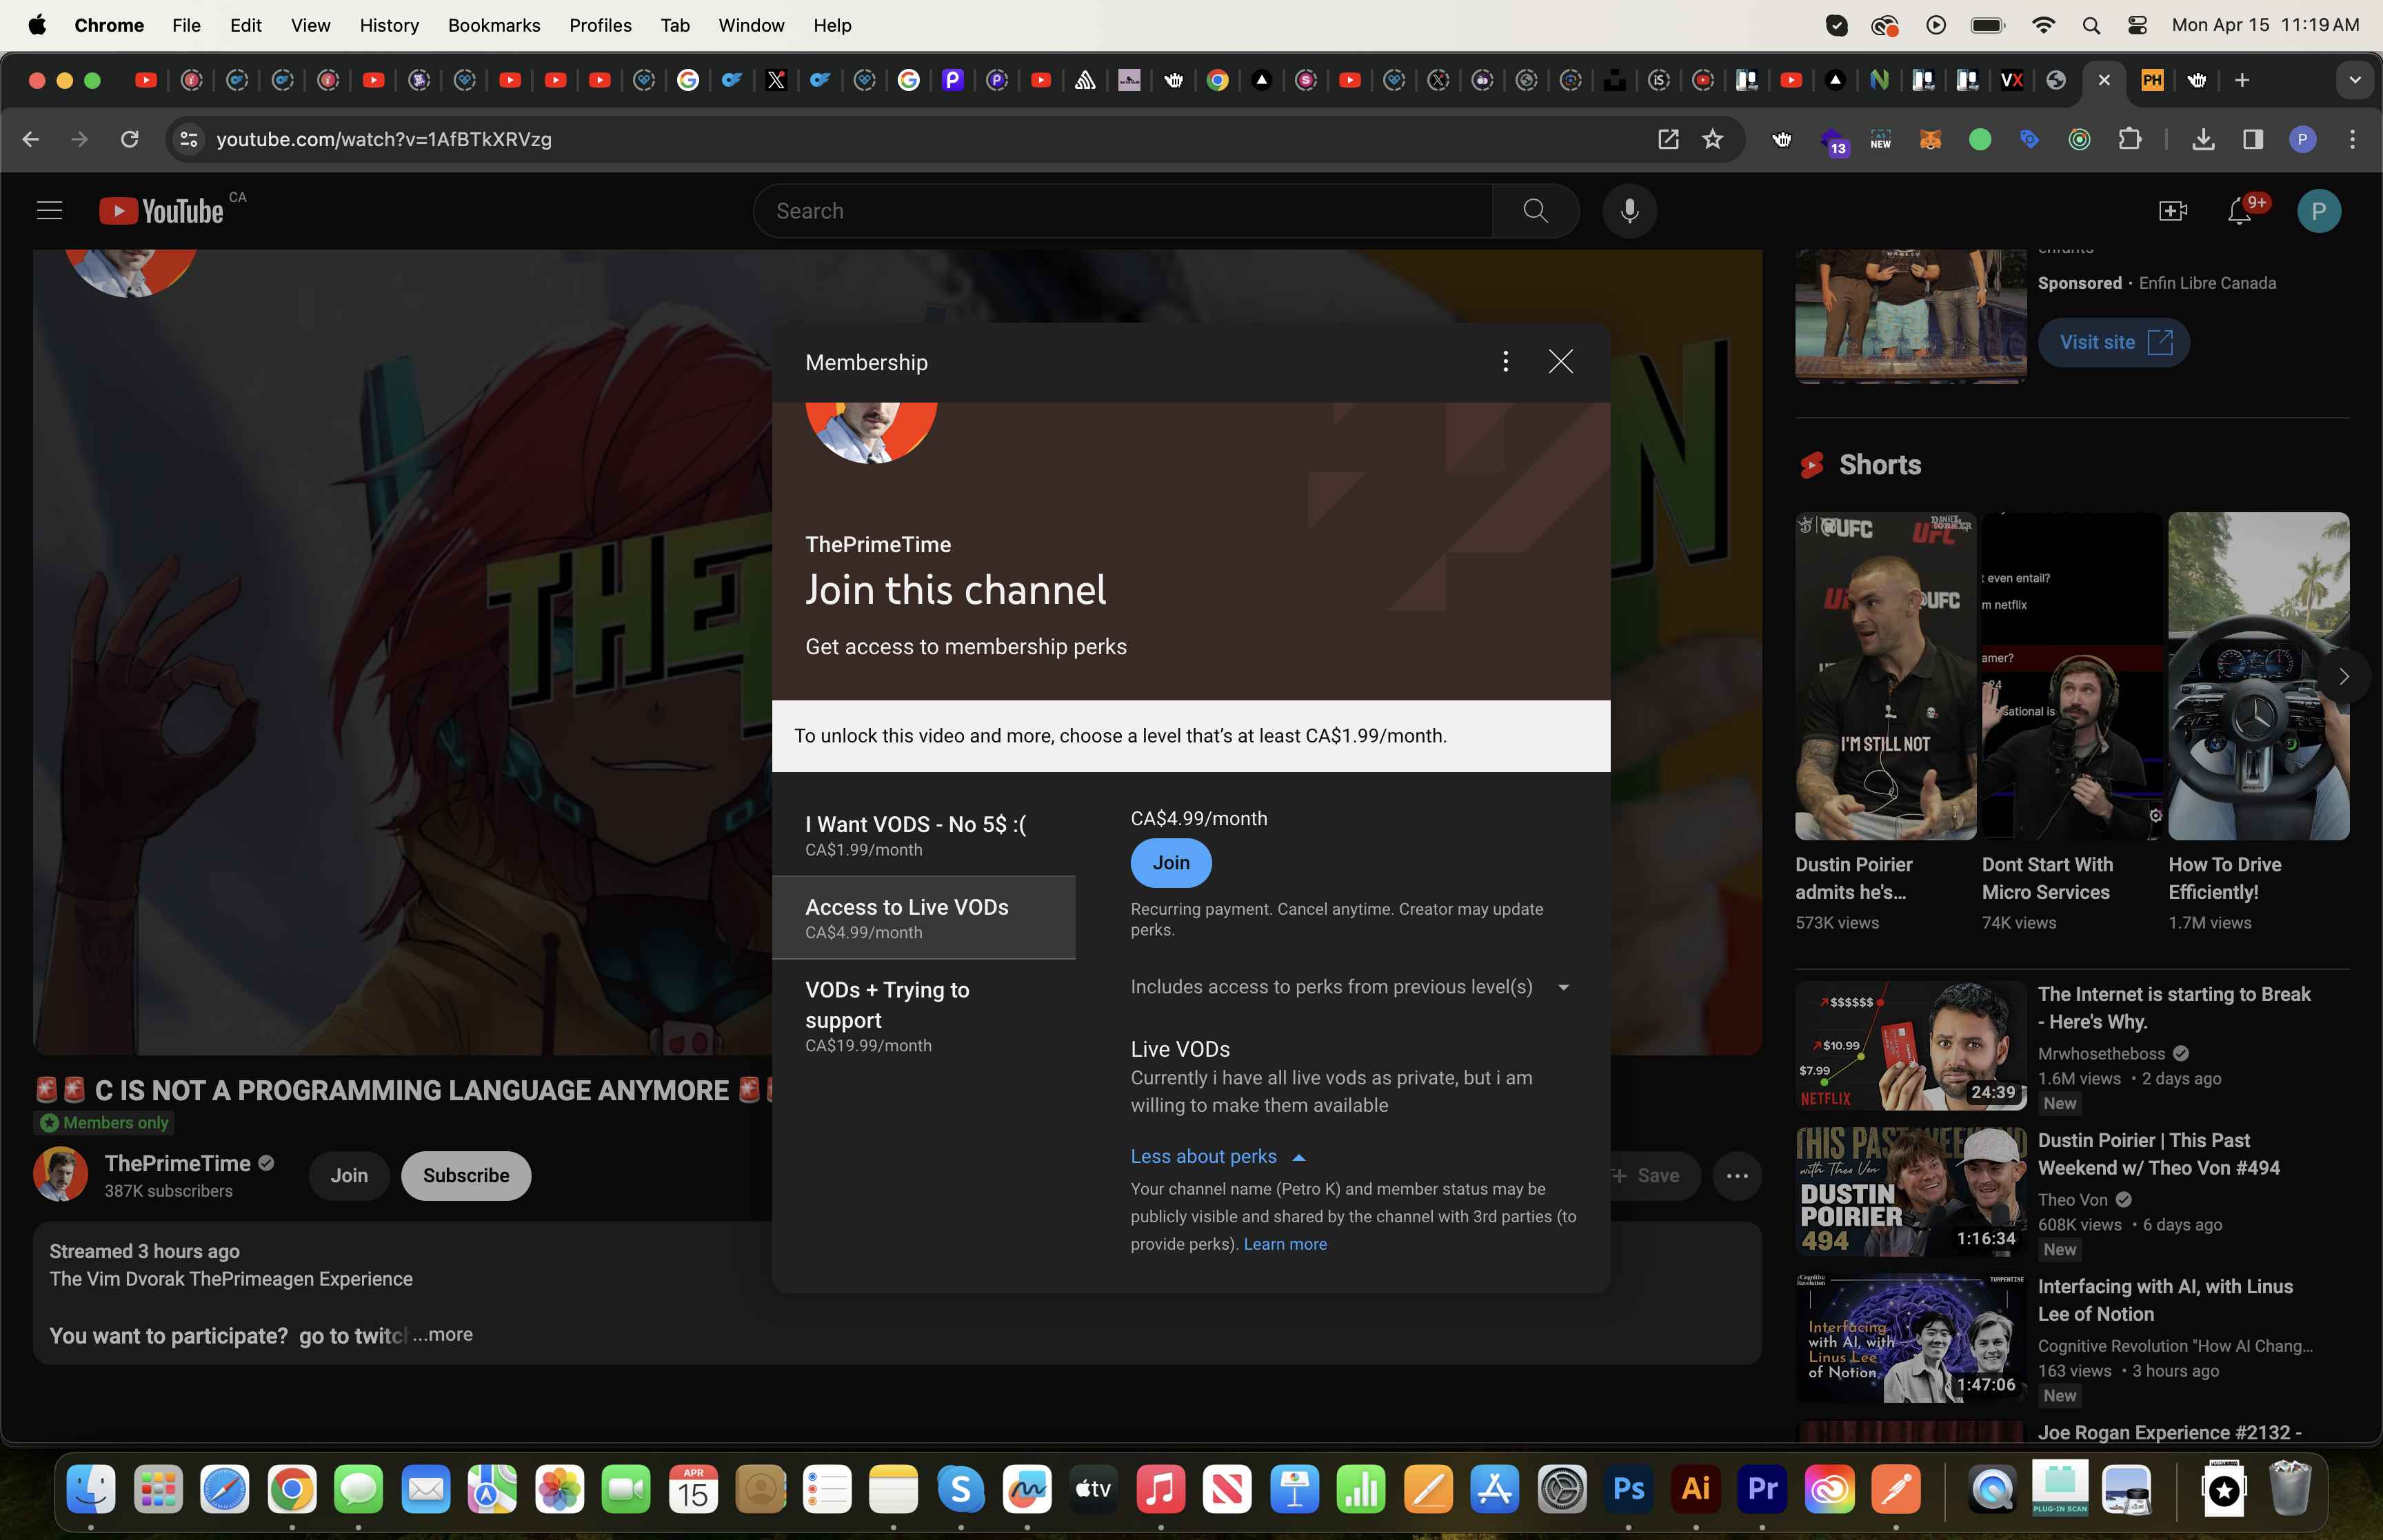Open Chrome History menu

click(x=389, y=25)
